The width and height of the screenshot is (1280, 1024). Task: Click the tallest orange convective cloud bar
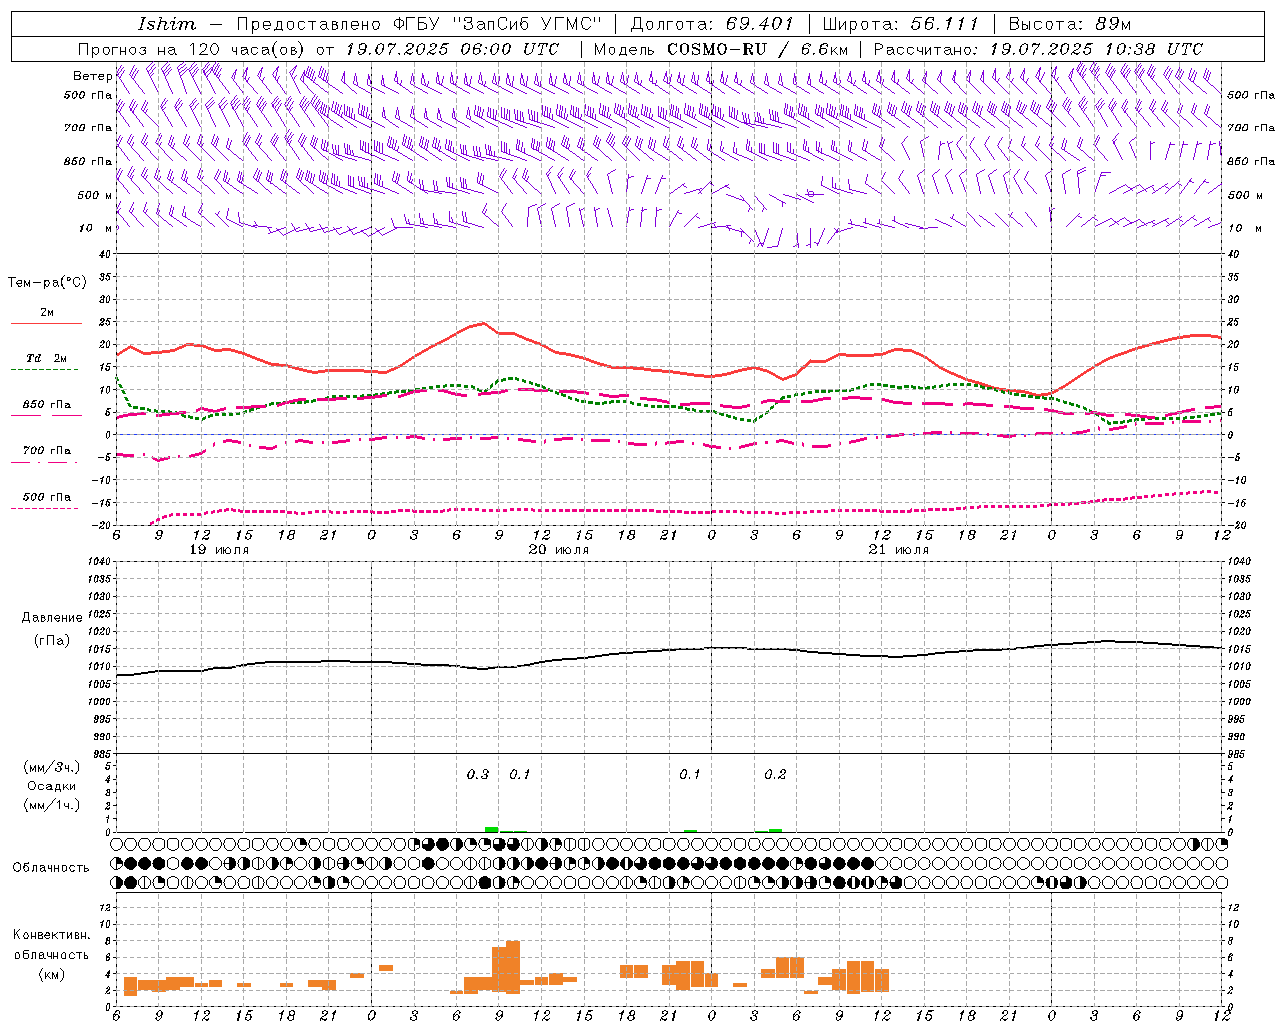tap(513, 967)
